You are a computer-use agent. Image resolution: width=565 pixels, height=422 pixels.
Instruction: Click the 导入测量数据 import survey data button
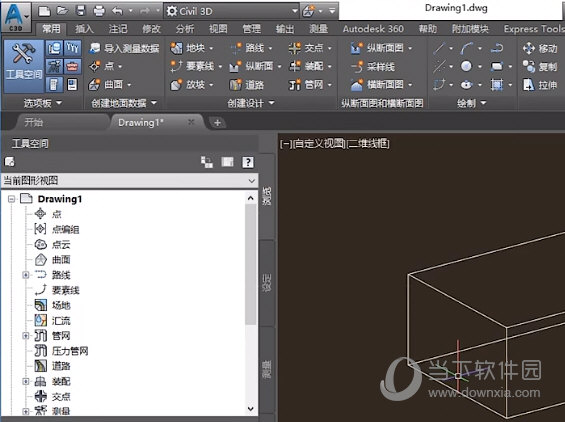124,48
